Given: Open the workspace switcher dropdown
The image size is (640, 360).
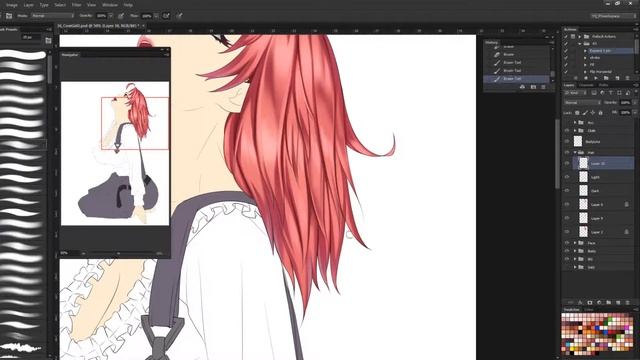Looking at the screenshot, I should click(x=613, y=16).
